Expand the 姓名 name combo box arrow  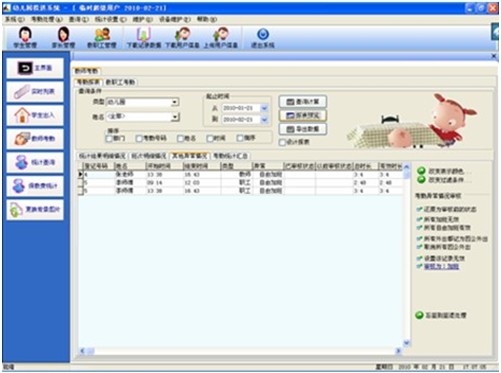click(x=175, y=117)
